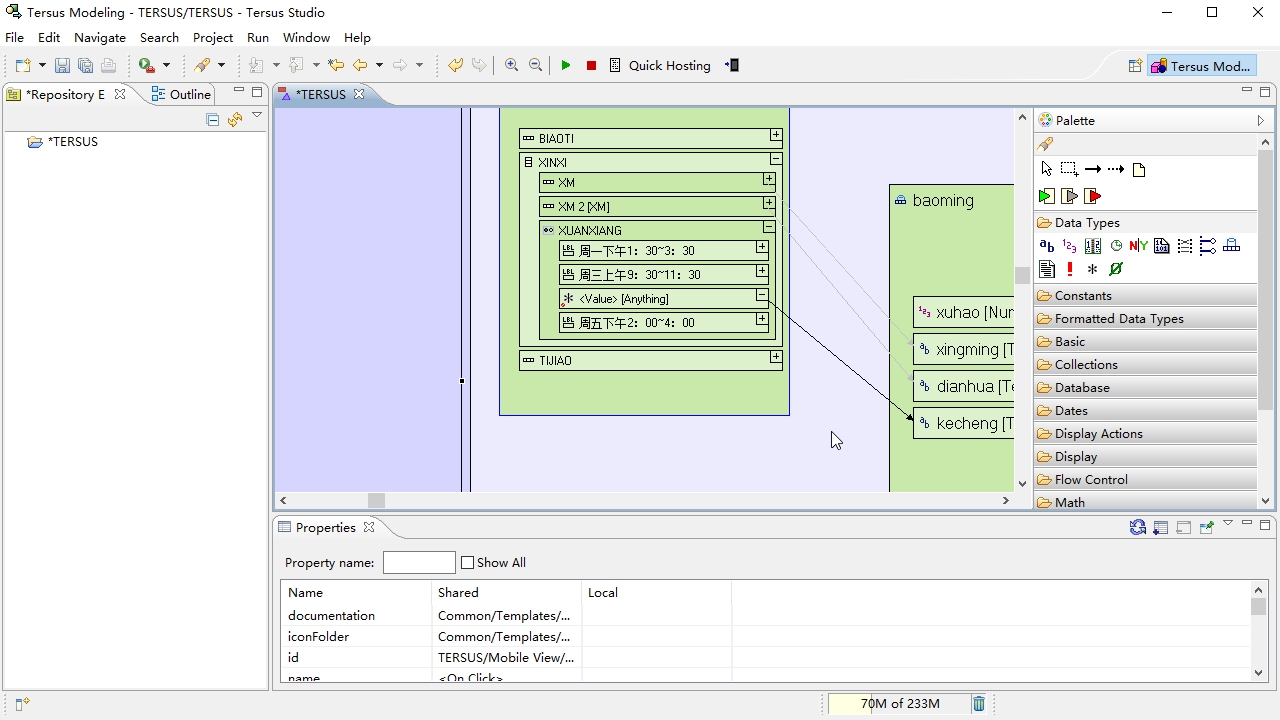The image size is (1280, 720).
Task: Select the *TERSUS editor tab
Action: pos(320,94)
